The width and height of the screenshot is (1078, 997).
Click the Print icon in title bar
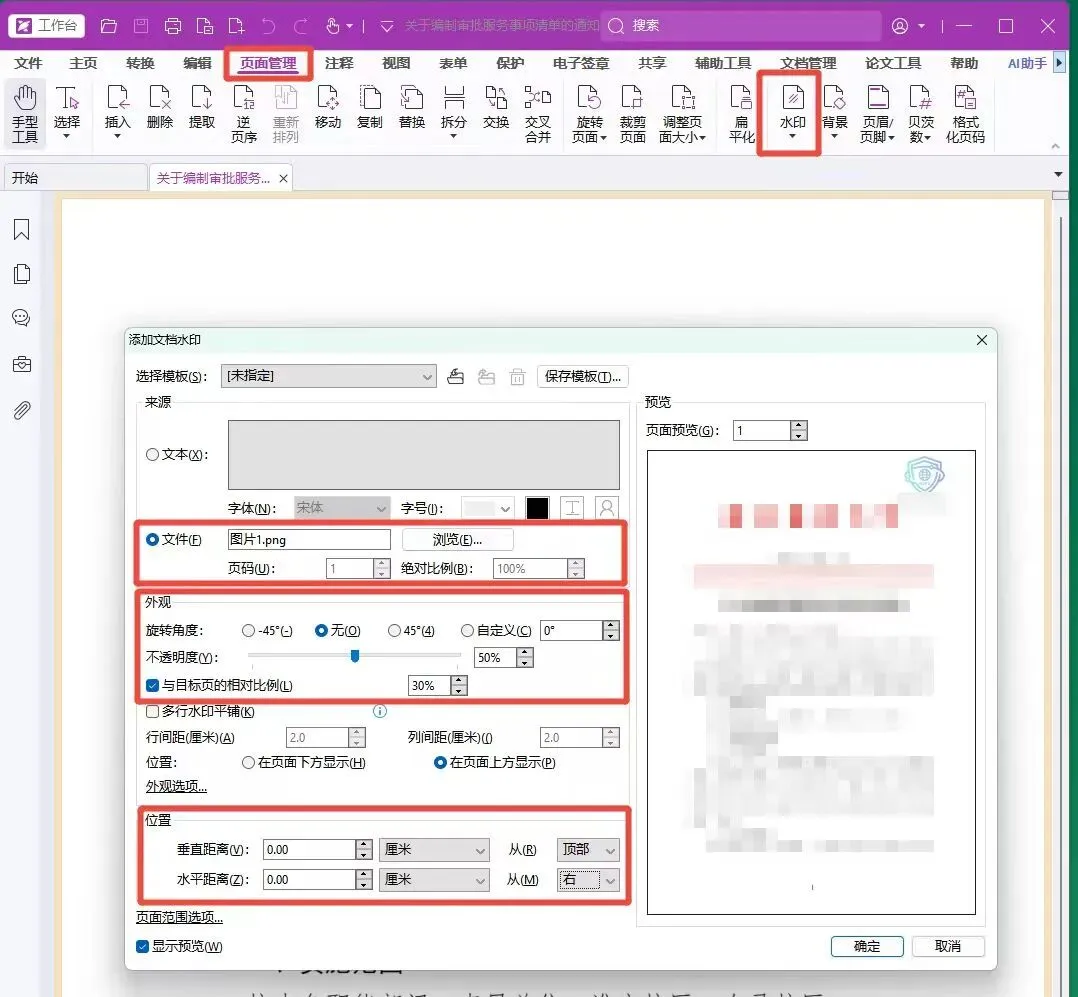(173, 26)
